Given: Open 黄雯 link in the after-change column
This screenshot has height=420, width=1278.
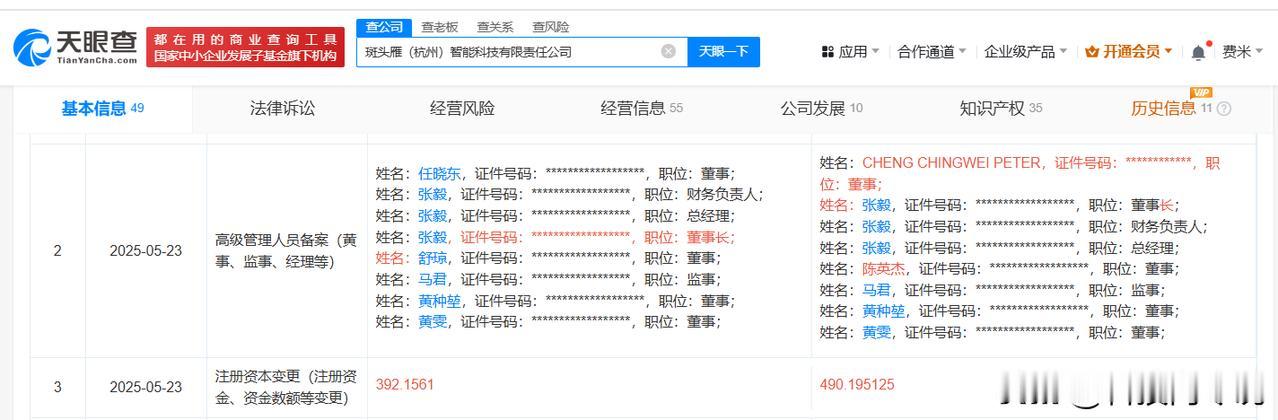Looking at the screenshot, I should 877,332.
